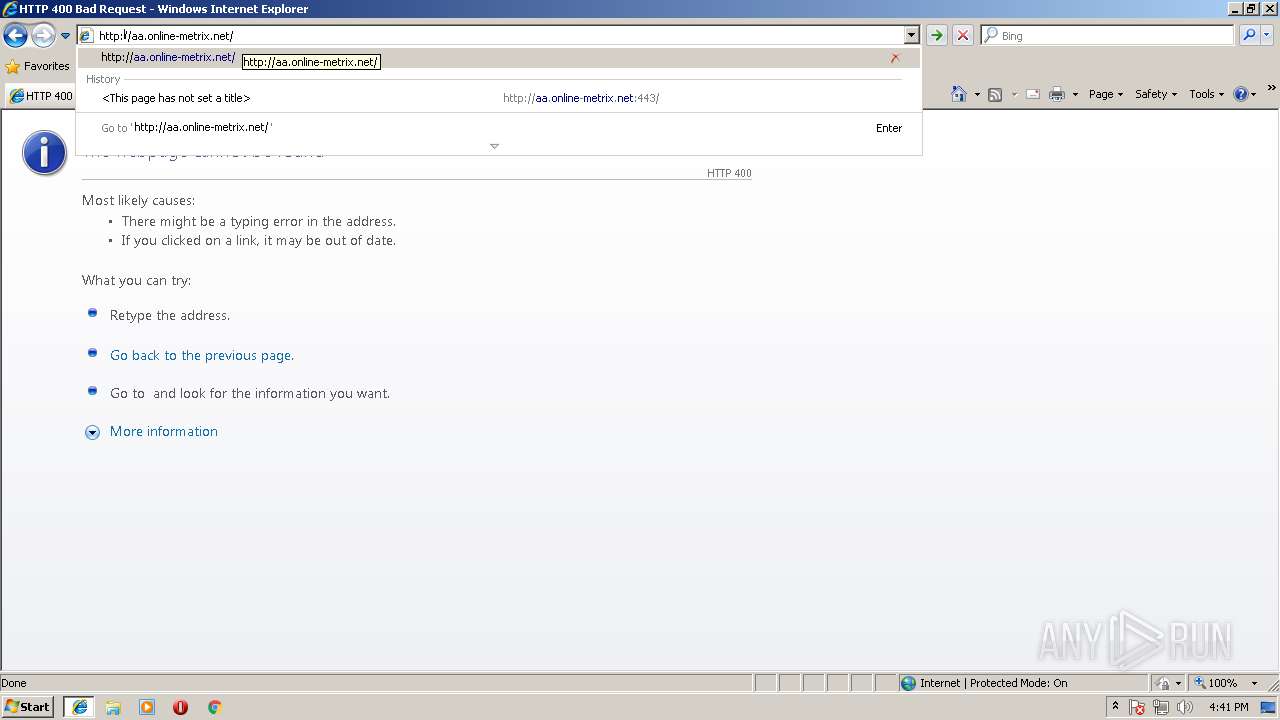Click the Help question mark icon
The width and height of the screenshot is (1280, 720).
pos(1241,94)
